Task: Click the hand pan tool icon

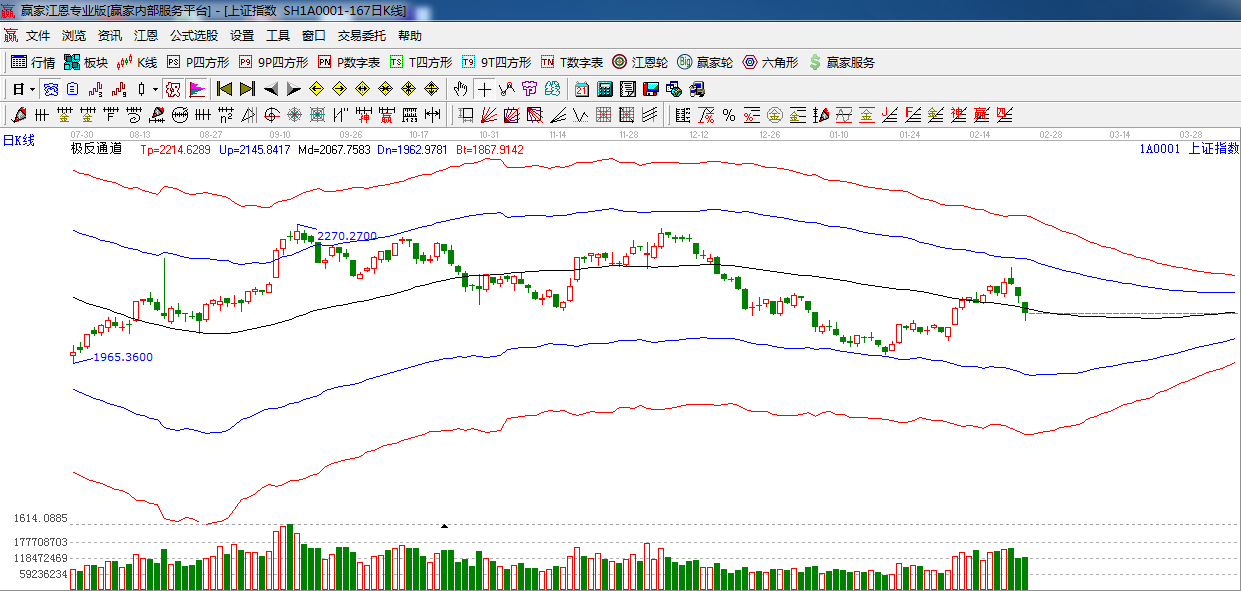Action: (x=460, y=89)
